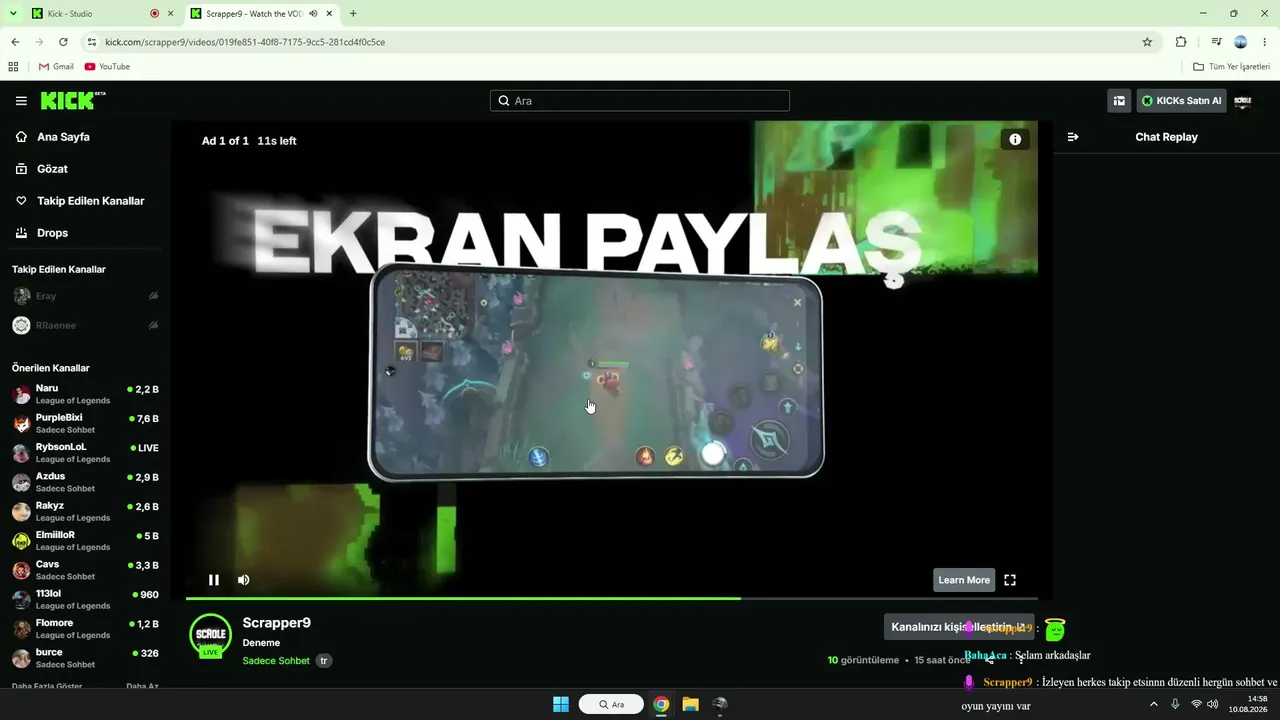Switch to the Kick - Studio tab
The height and width of the screenshot is (720, 1280).
(x=102, y=14)
